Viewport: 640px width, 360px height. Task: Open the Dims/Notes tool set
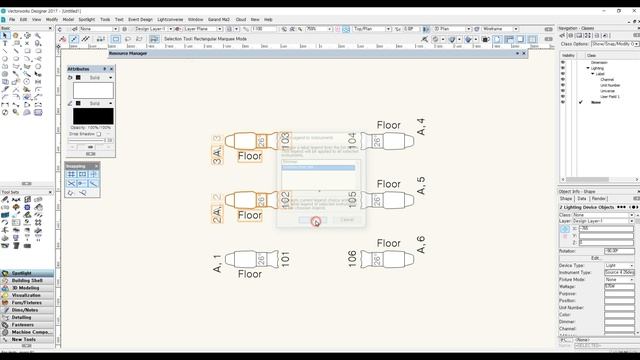(x=27, y=310)
